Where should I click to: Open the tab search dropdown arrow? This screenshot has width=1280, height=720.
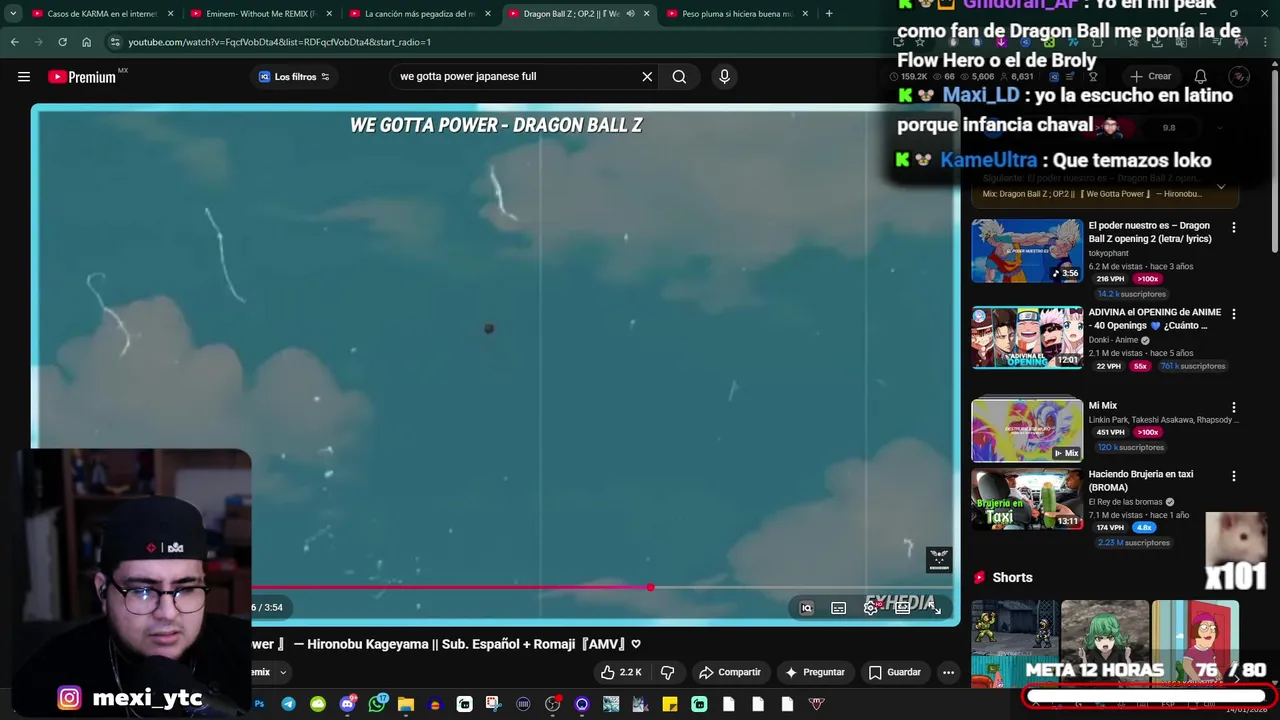tap(13, 14)
